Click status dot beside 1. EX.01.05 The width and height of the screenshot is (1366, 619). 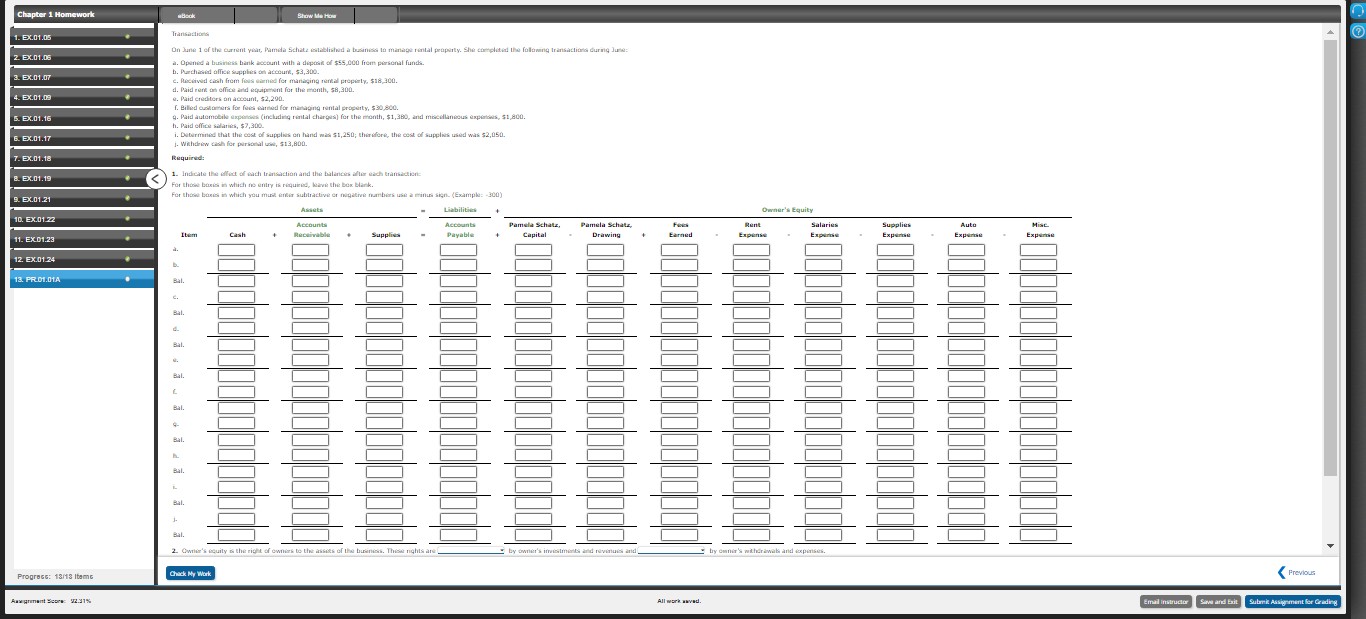click(x=126, y=38)
